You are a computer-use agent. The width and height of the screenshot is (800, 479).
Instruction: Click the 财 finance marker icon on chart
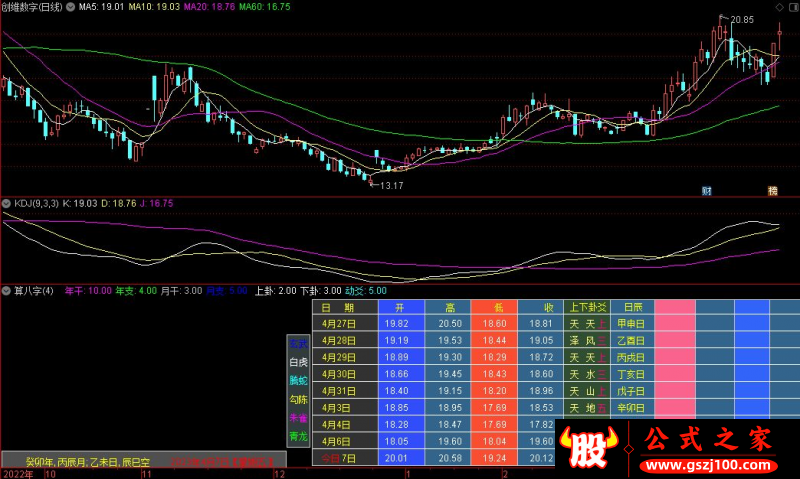(x=707, y=188)
